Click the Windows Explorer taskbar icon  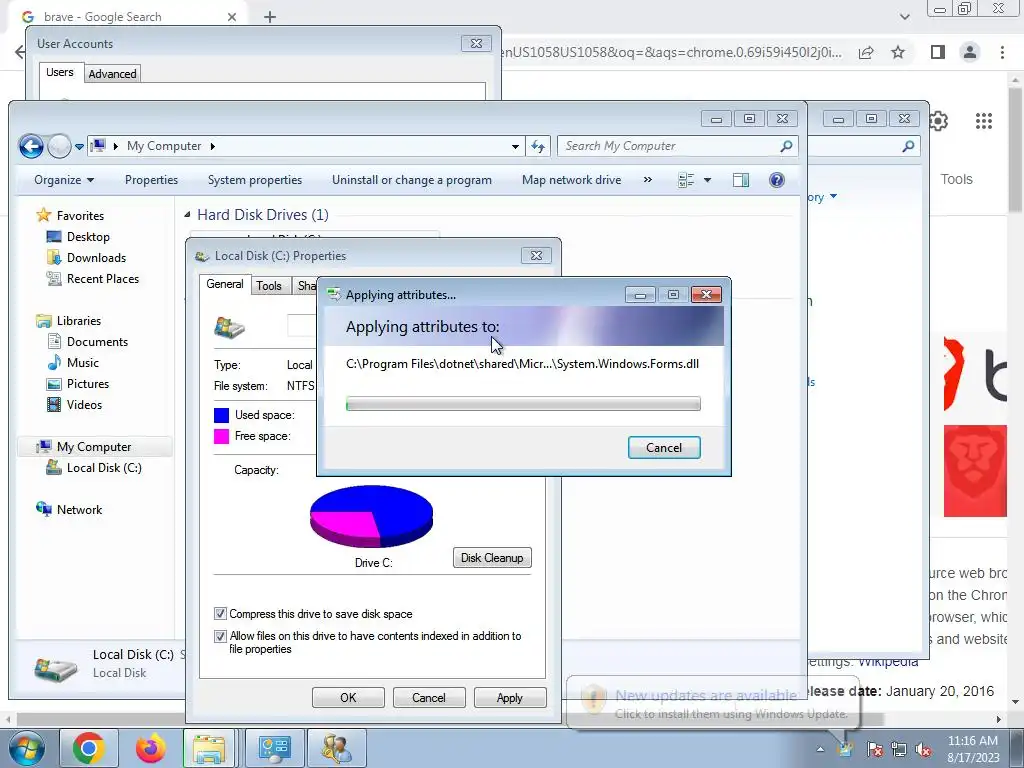[x=209, y=748]
